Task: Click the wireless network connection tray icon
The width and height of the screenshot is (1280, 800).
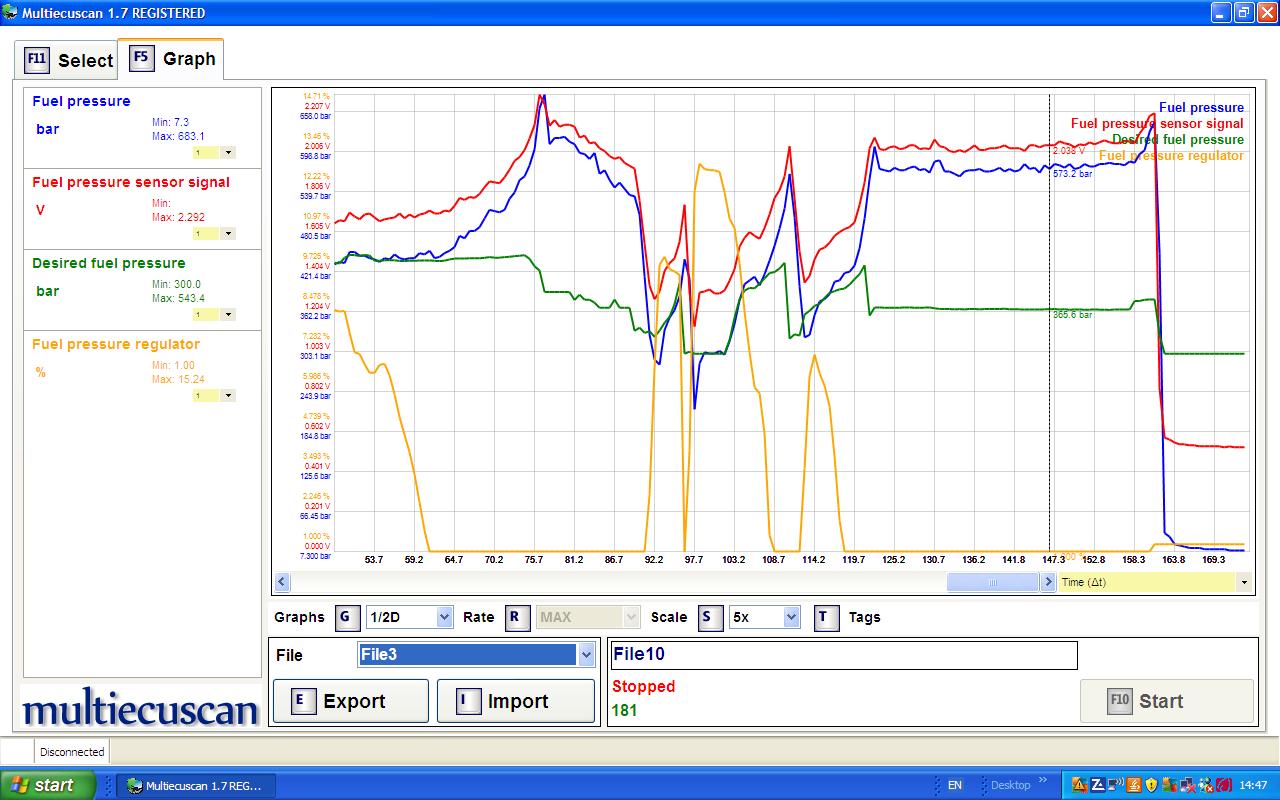Action: (1115, 785)
